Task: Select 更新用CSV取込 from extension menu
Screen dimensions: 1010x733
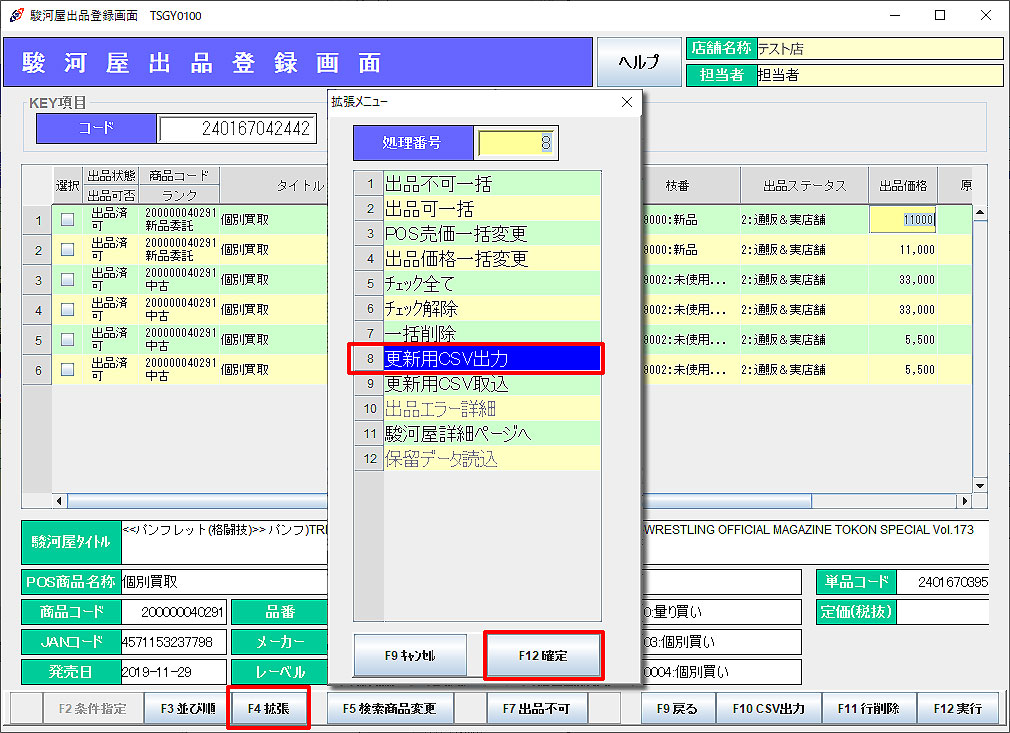Action: pyautogui.click(x=491, y=384)
